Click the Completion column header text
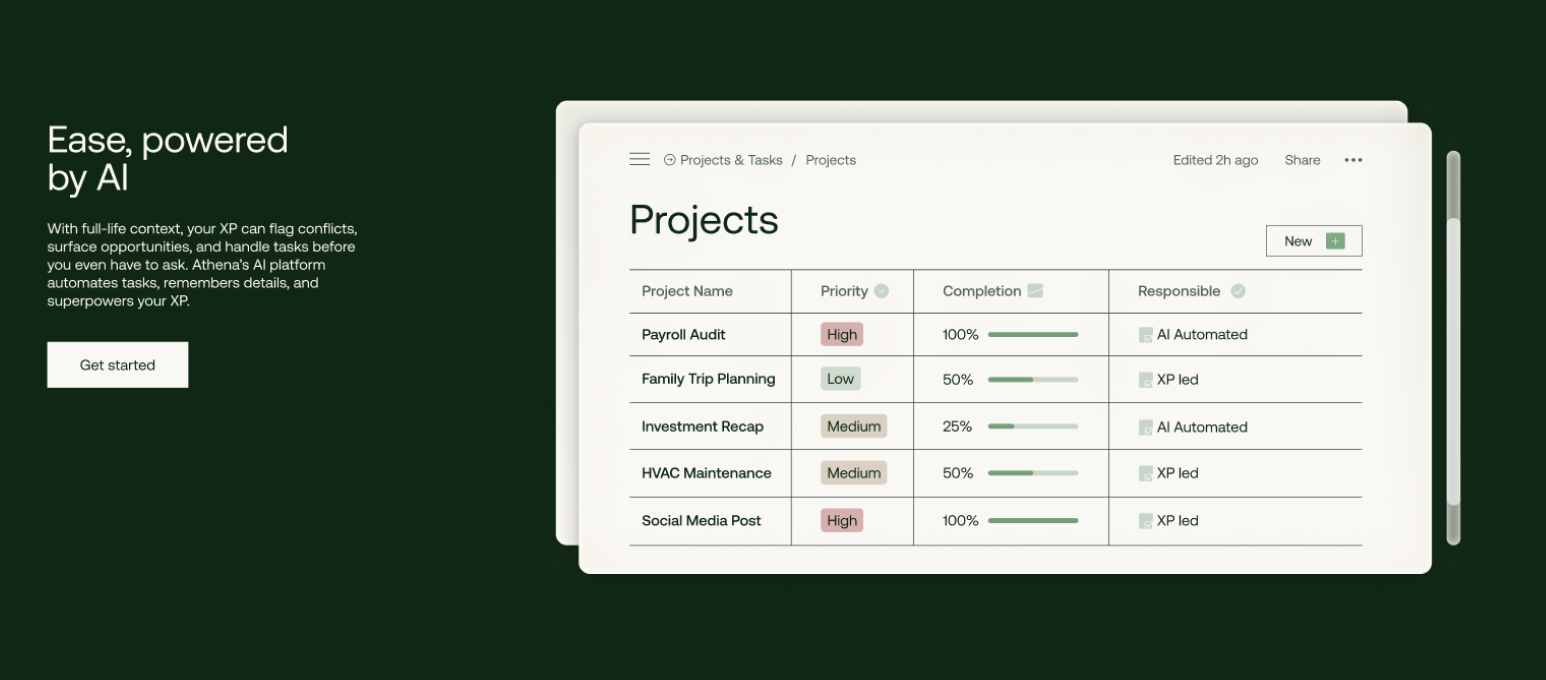 tap(982, 291)
